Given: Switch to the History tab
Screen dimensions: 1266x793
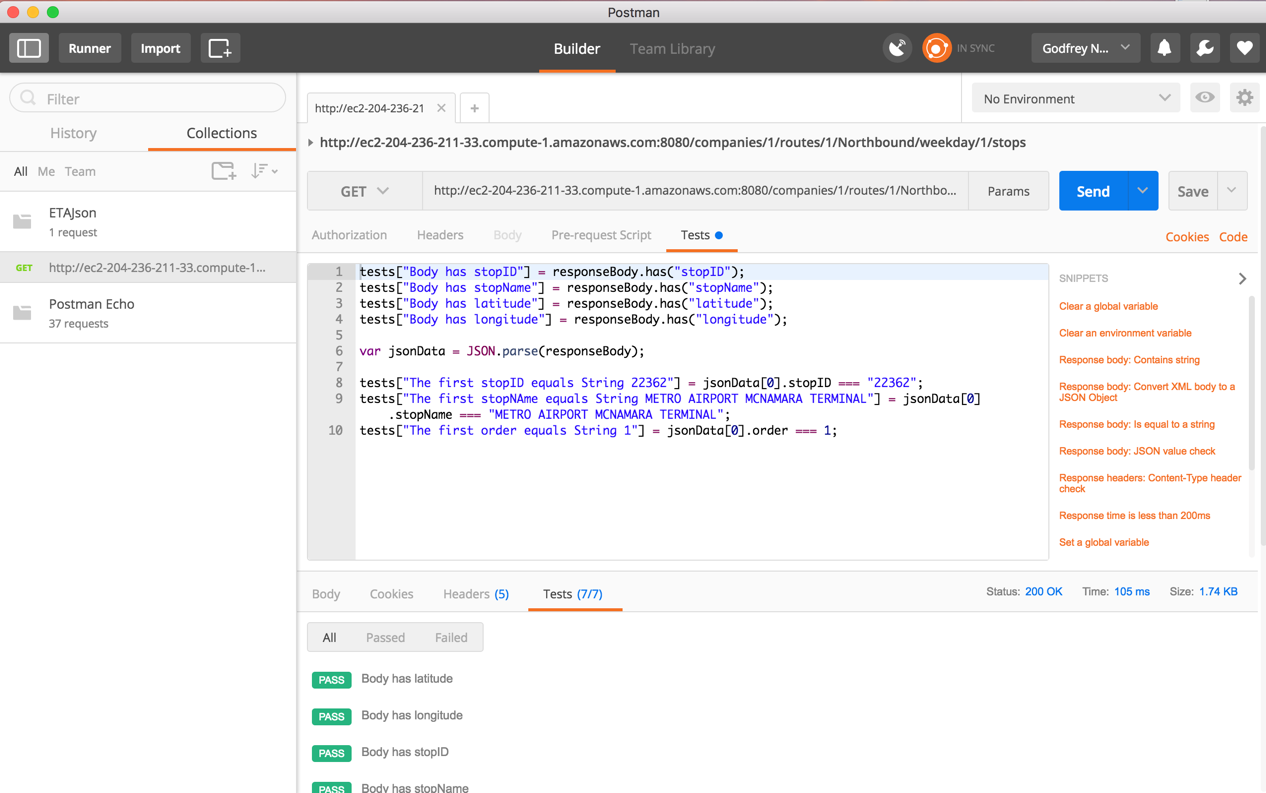Looking at the screenshot, I should [73, 133].
